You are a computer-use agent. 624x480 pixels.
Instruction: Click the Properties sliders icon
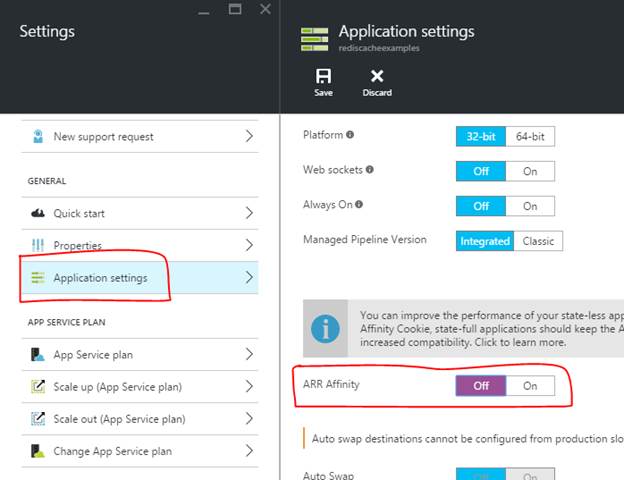38,245
